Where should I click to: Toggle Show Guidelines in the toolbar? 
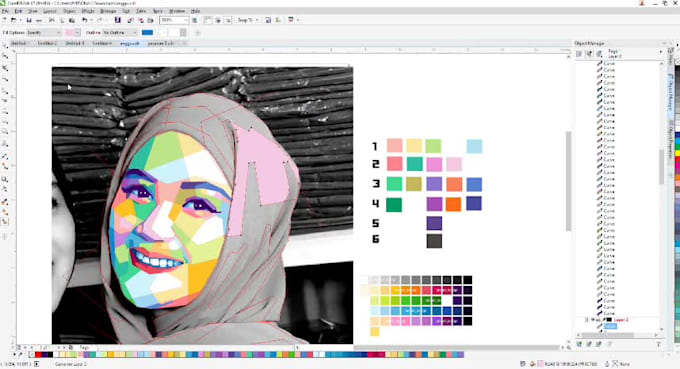(x=228, y=20)
